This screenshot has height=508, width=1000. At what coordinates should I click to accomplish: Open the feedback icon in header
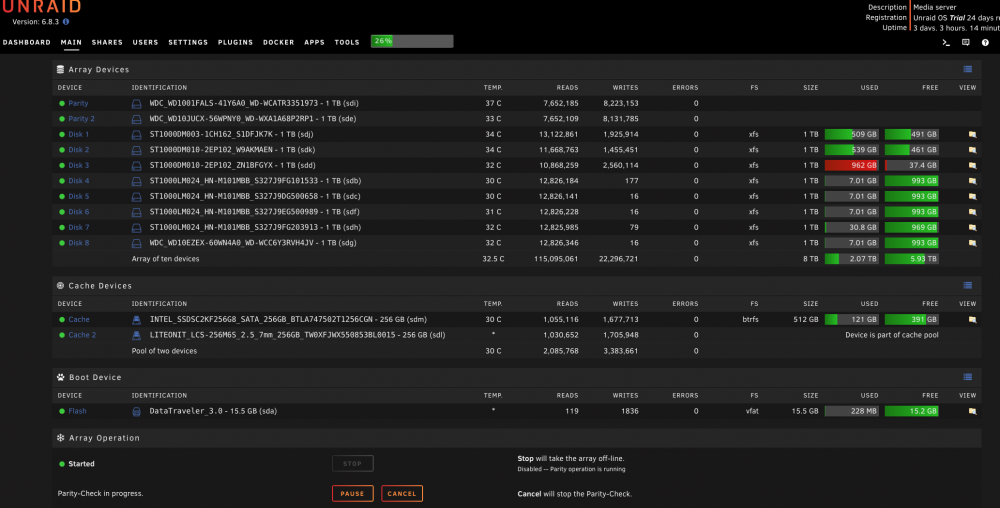click(x=966, y=43)
